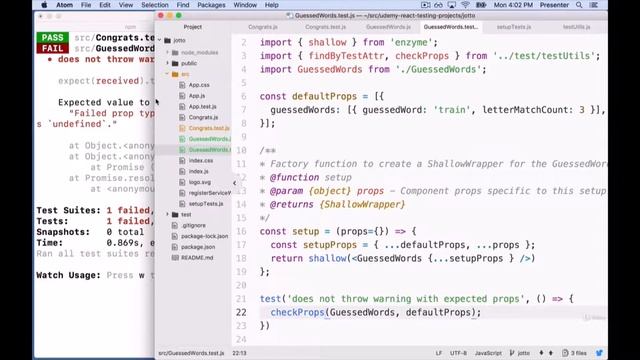Image resolution: width=640 pixels, height=360 pixels.
Task: Click the file icon beside package.json
Action: coord(175,247)
